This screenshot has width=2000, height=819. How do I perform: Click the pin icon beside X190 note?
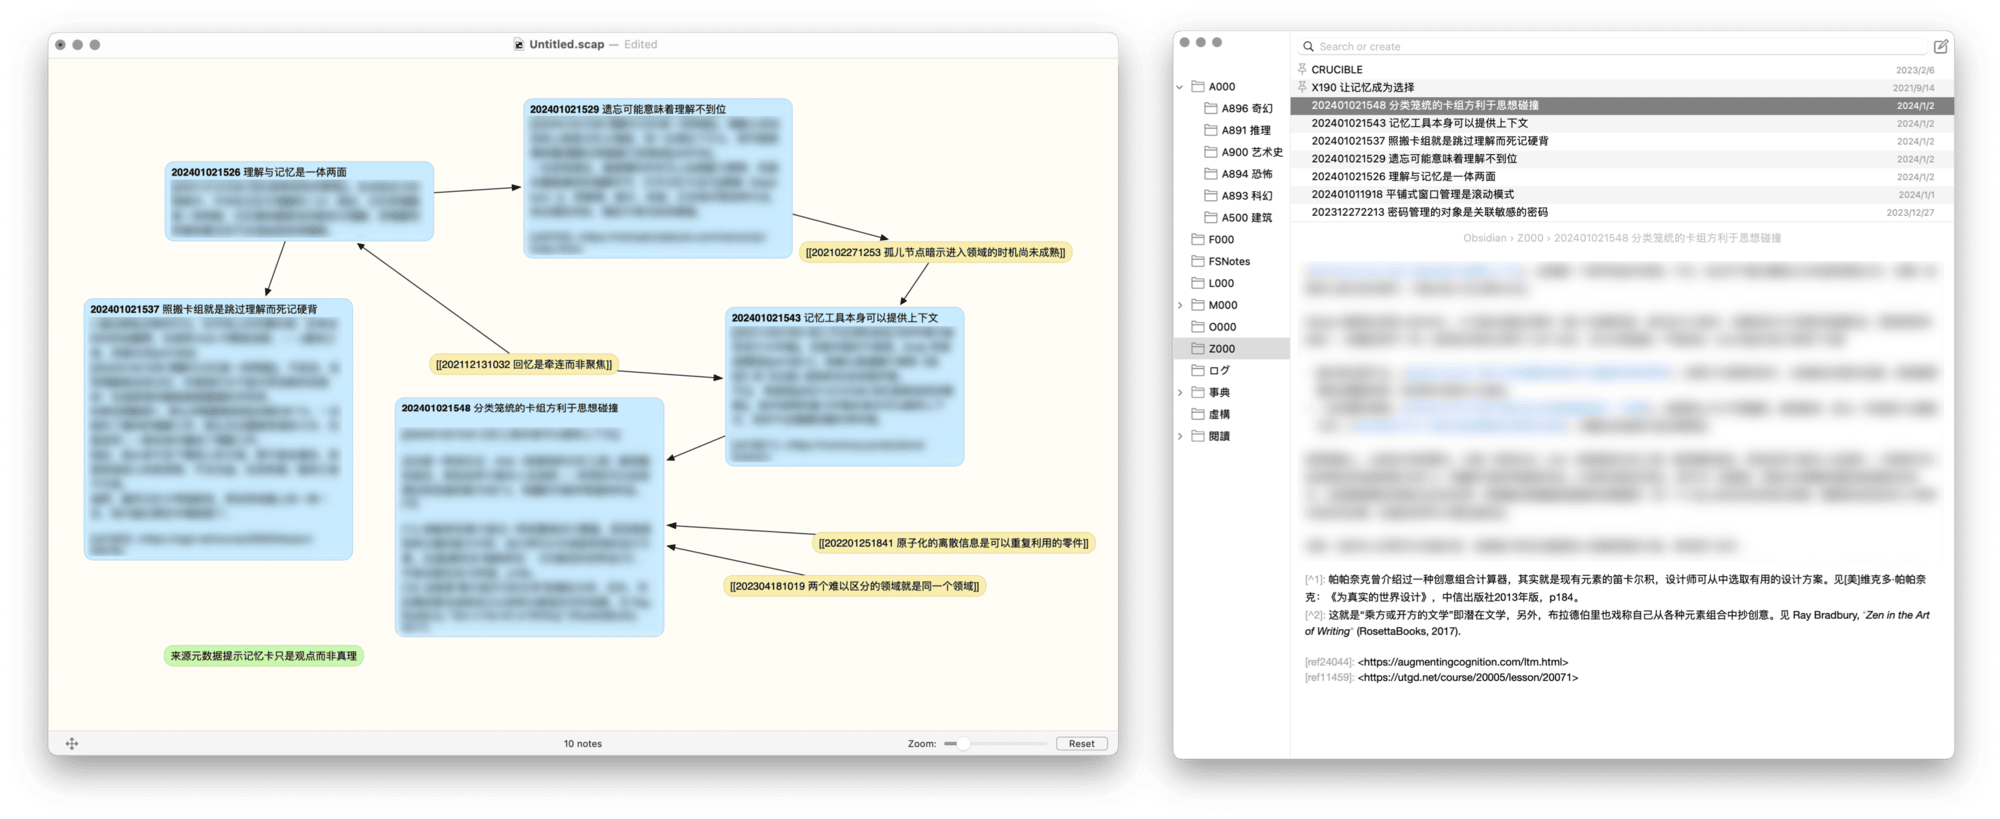tap(1302, 87)
